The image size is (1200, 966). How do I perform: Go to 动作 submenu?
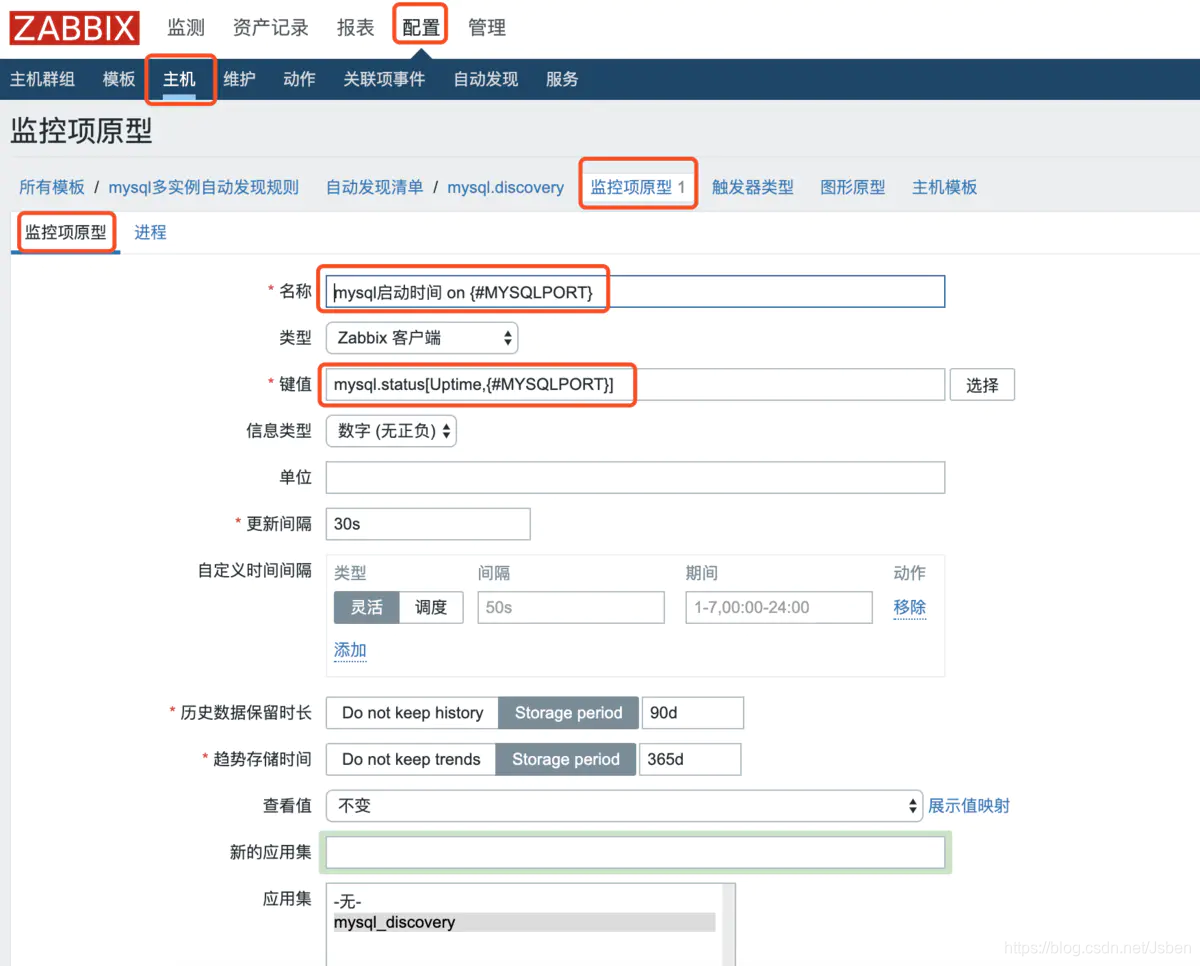point(299,79)
